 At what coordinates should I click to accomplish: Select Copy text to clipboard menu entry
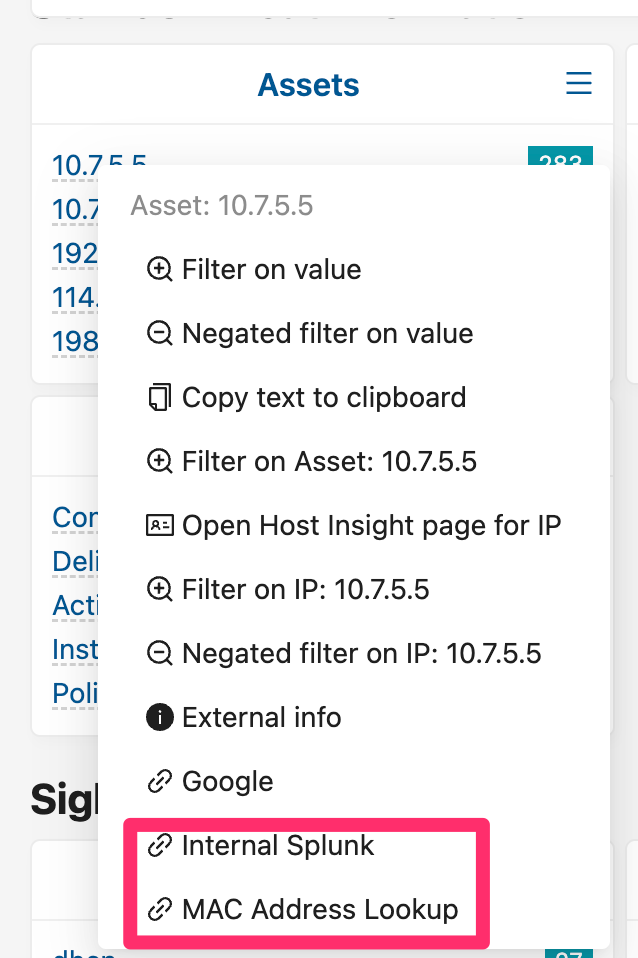point(324,397)
